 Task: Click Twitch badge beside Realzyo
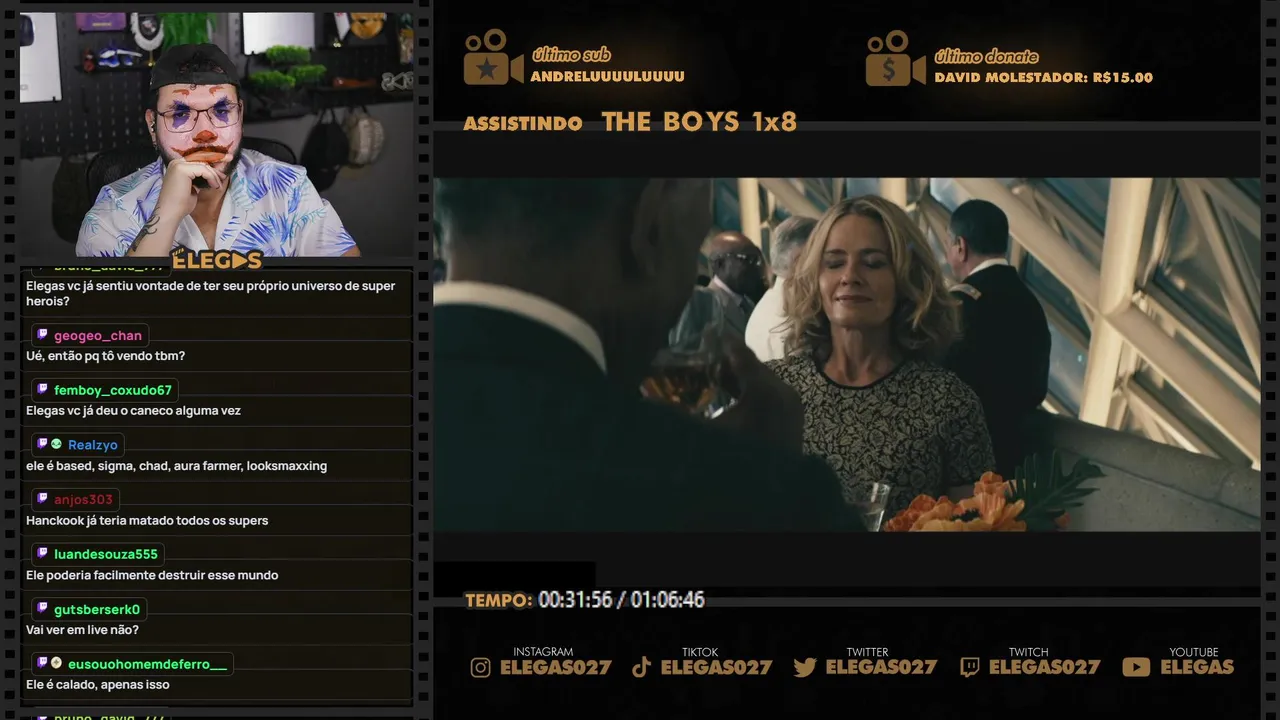pos(42,444)
